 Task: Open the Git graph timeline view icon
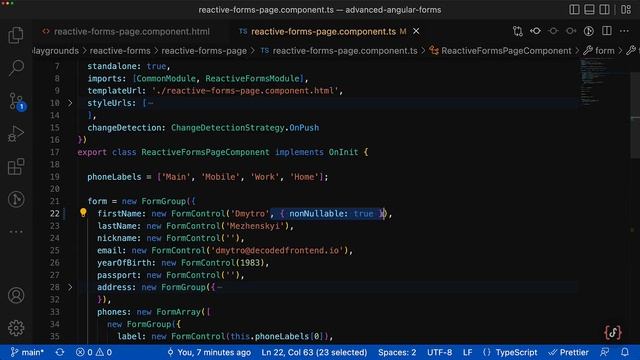pyautogui.click(x=16, y=199)
